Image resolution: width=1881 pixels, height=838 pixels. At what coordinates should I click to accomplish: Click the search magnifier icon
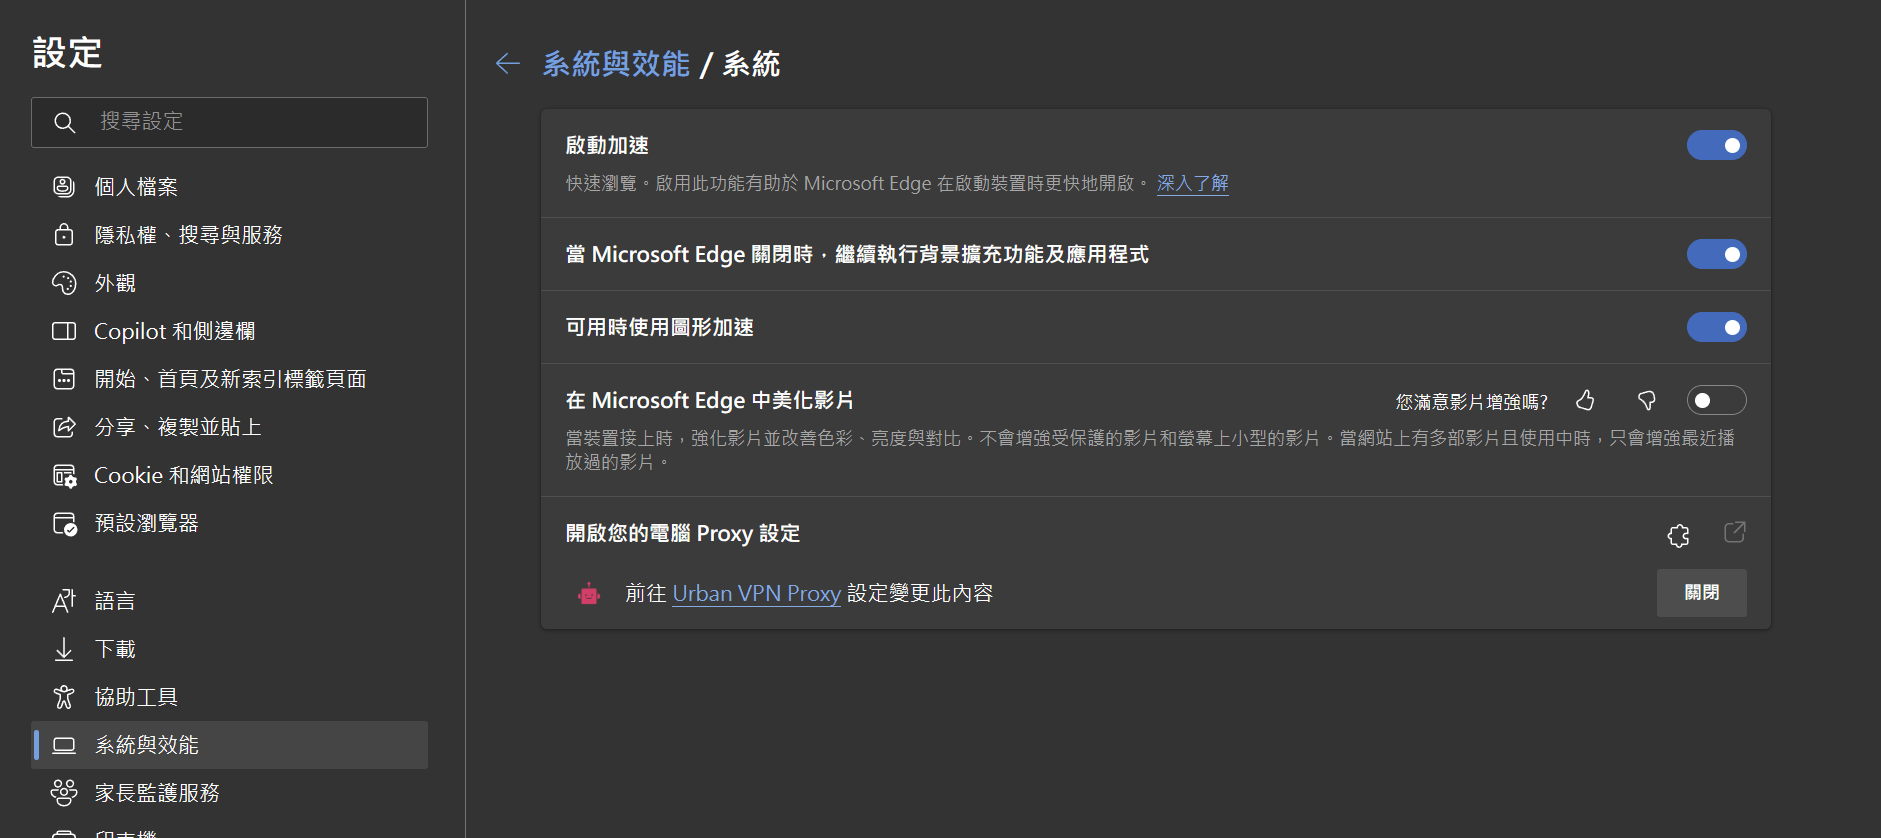tap(65, 122)
